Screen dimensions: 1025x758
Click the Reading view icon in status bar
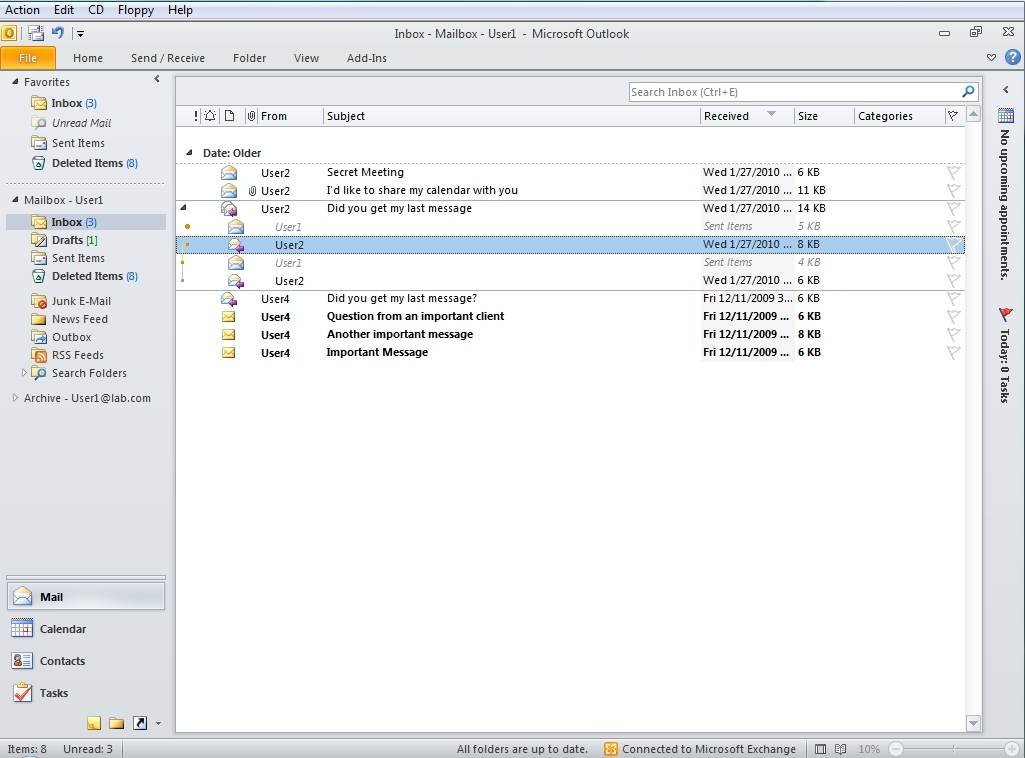(841, 749)
